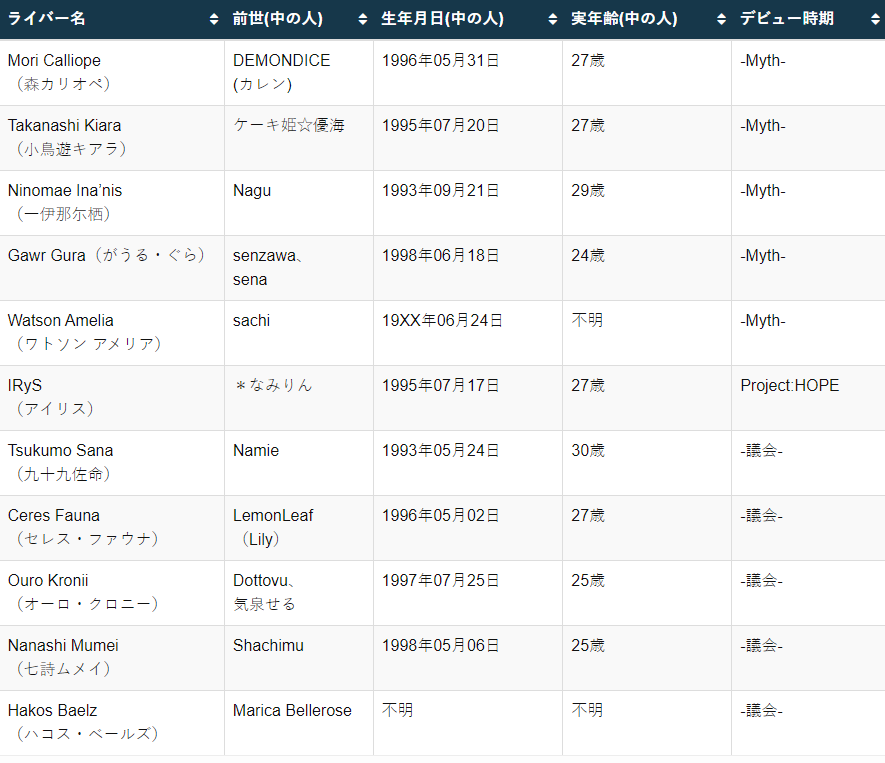
Task: Click -Myth- in the Ninomae Ina'nis row
Action: click(763, 190)
